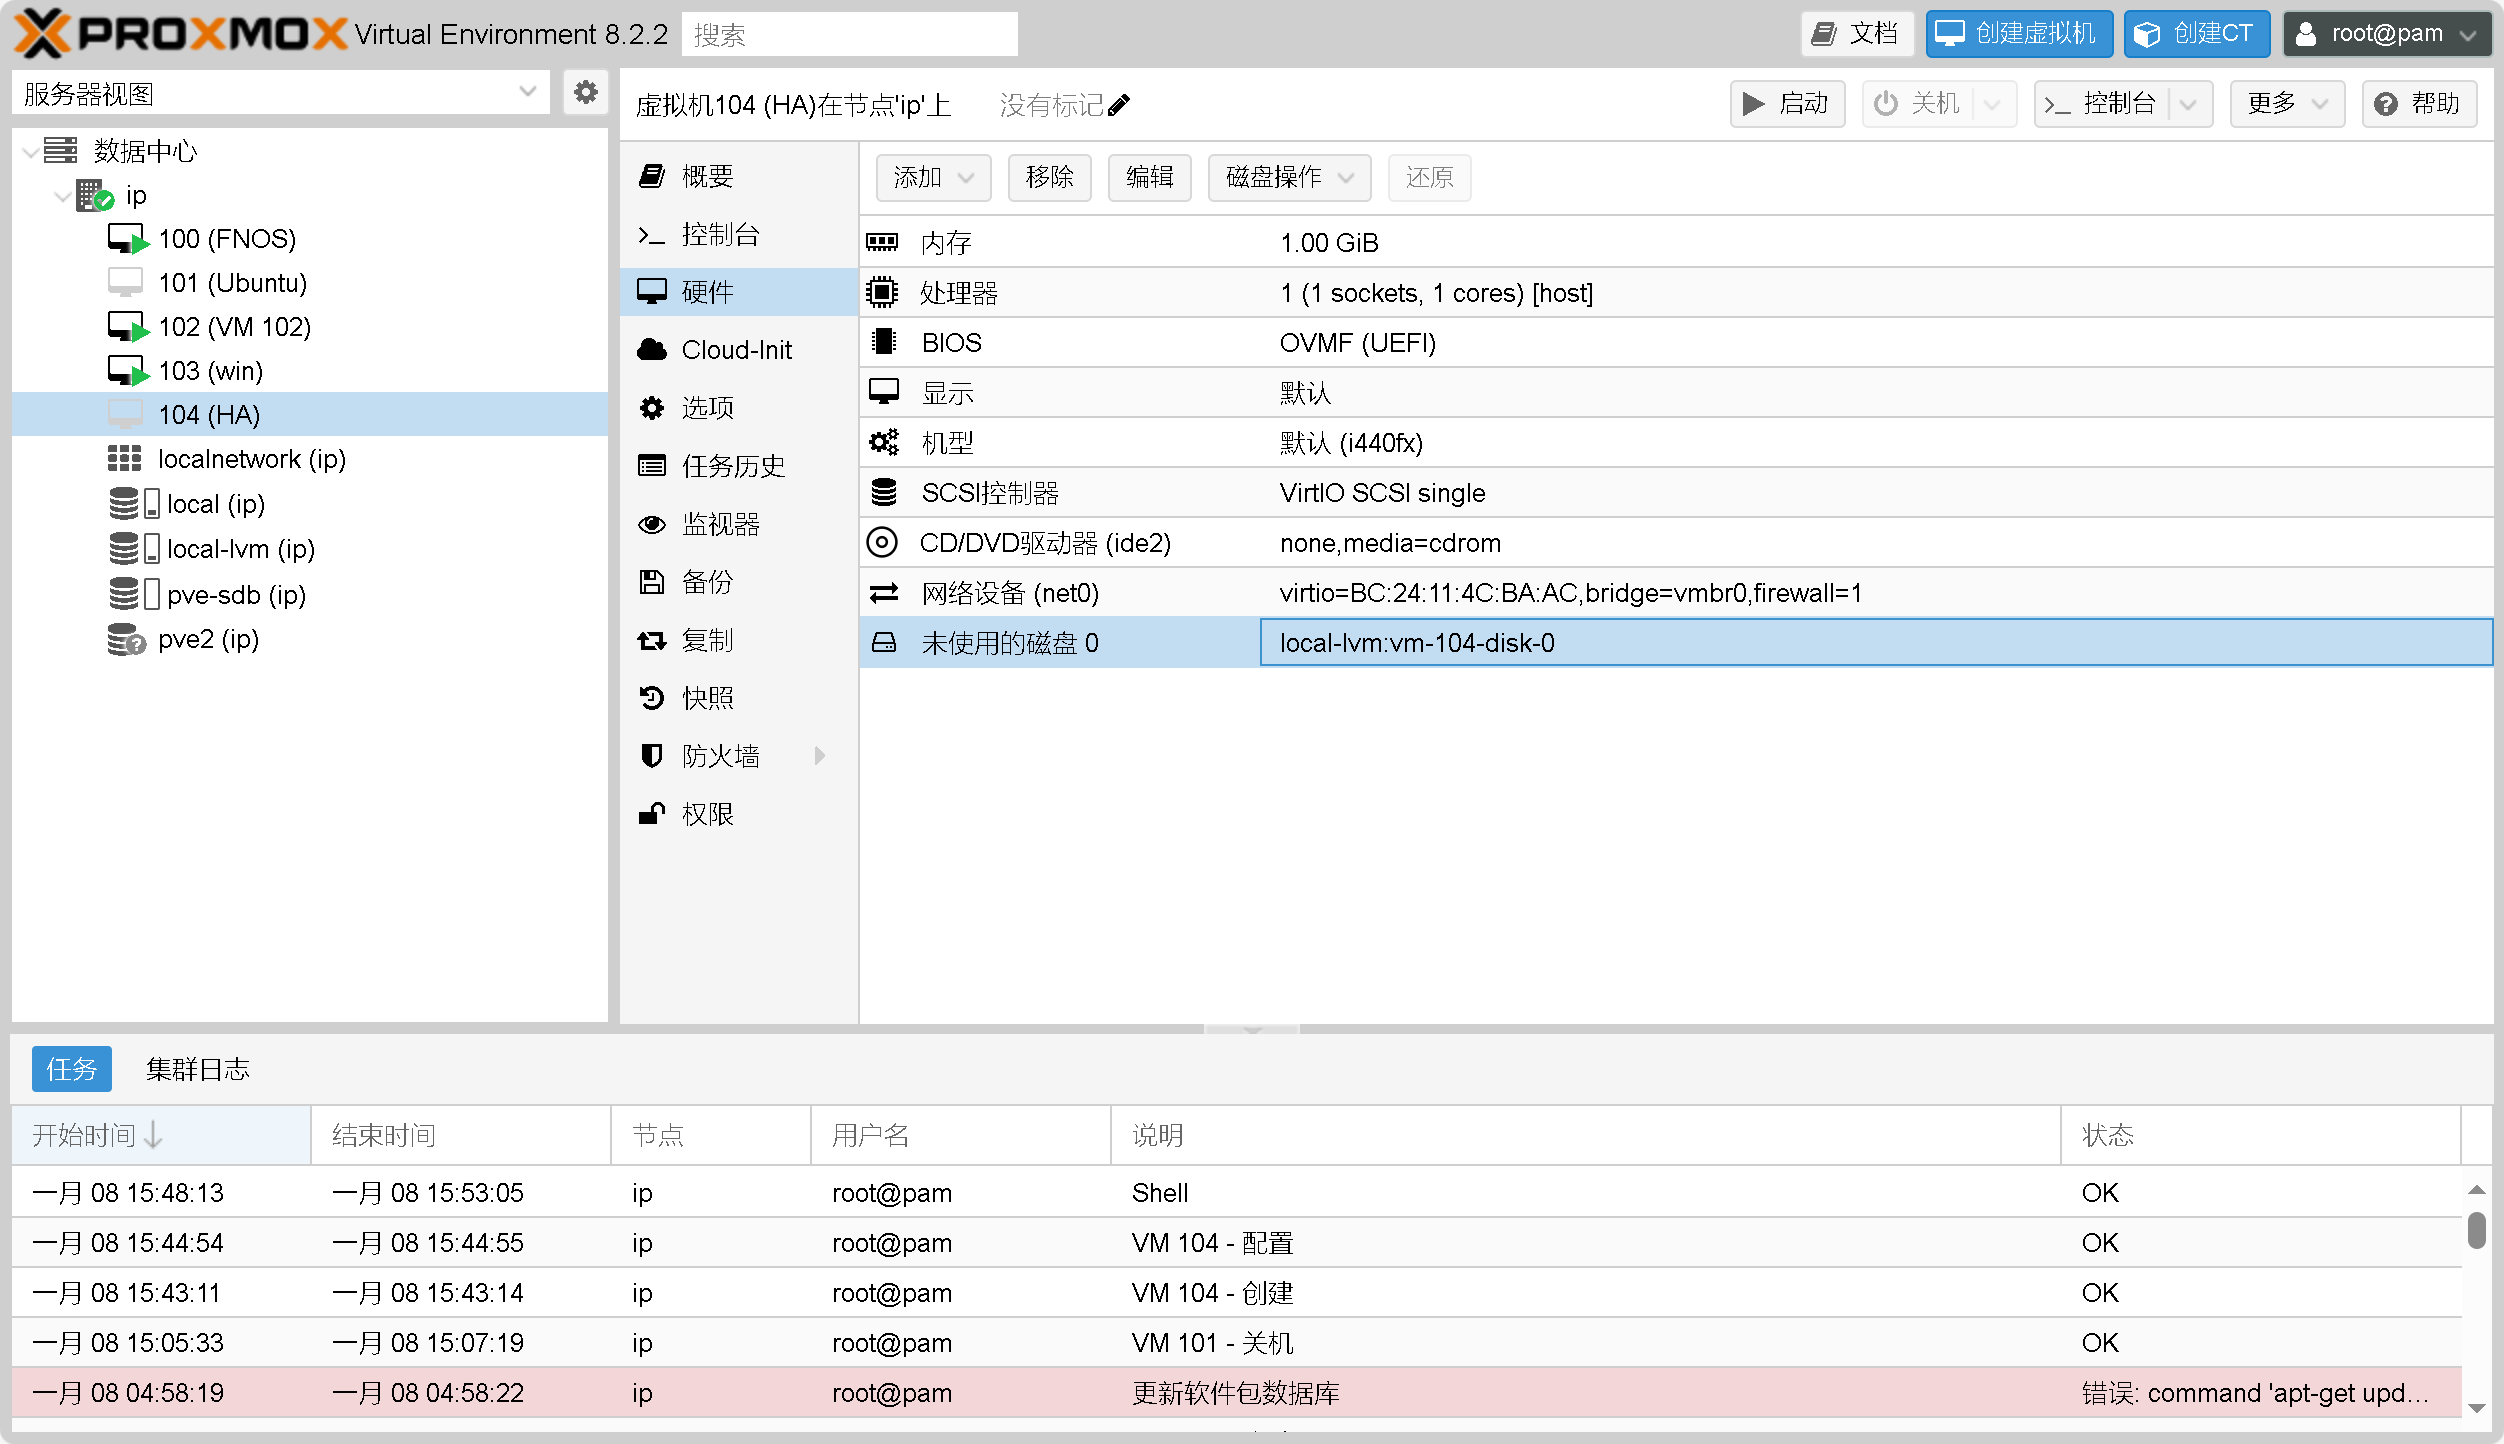Open the Cloud-Init section
This screenshot has height=1444, width=2504.
pyautogui.click(x=738, y=350)
